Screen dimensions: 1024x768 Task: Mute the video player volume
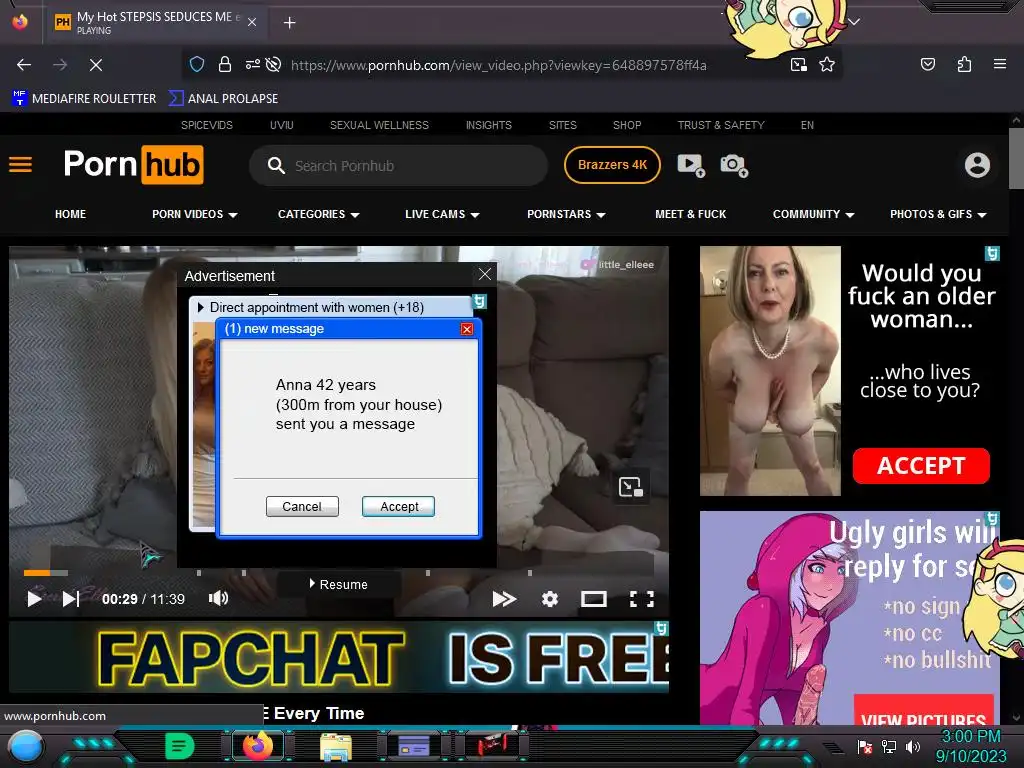pyautogui.click(x=218, y=598)
